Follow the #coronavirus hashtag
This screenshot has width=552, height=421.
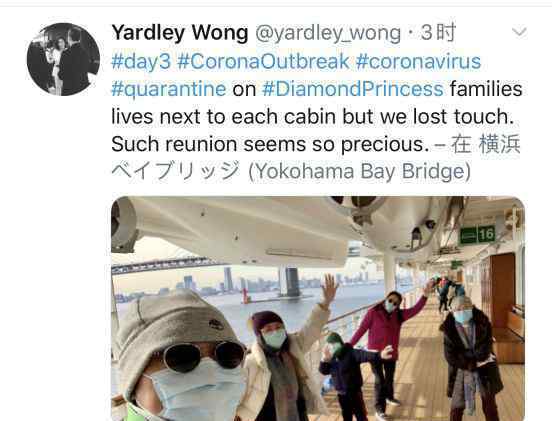(x=418, y=61)
